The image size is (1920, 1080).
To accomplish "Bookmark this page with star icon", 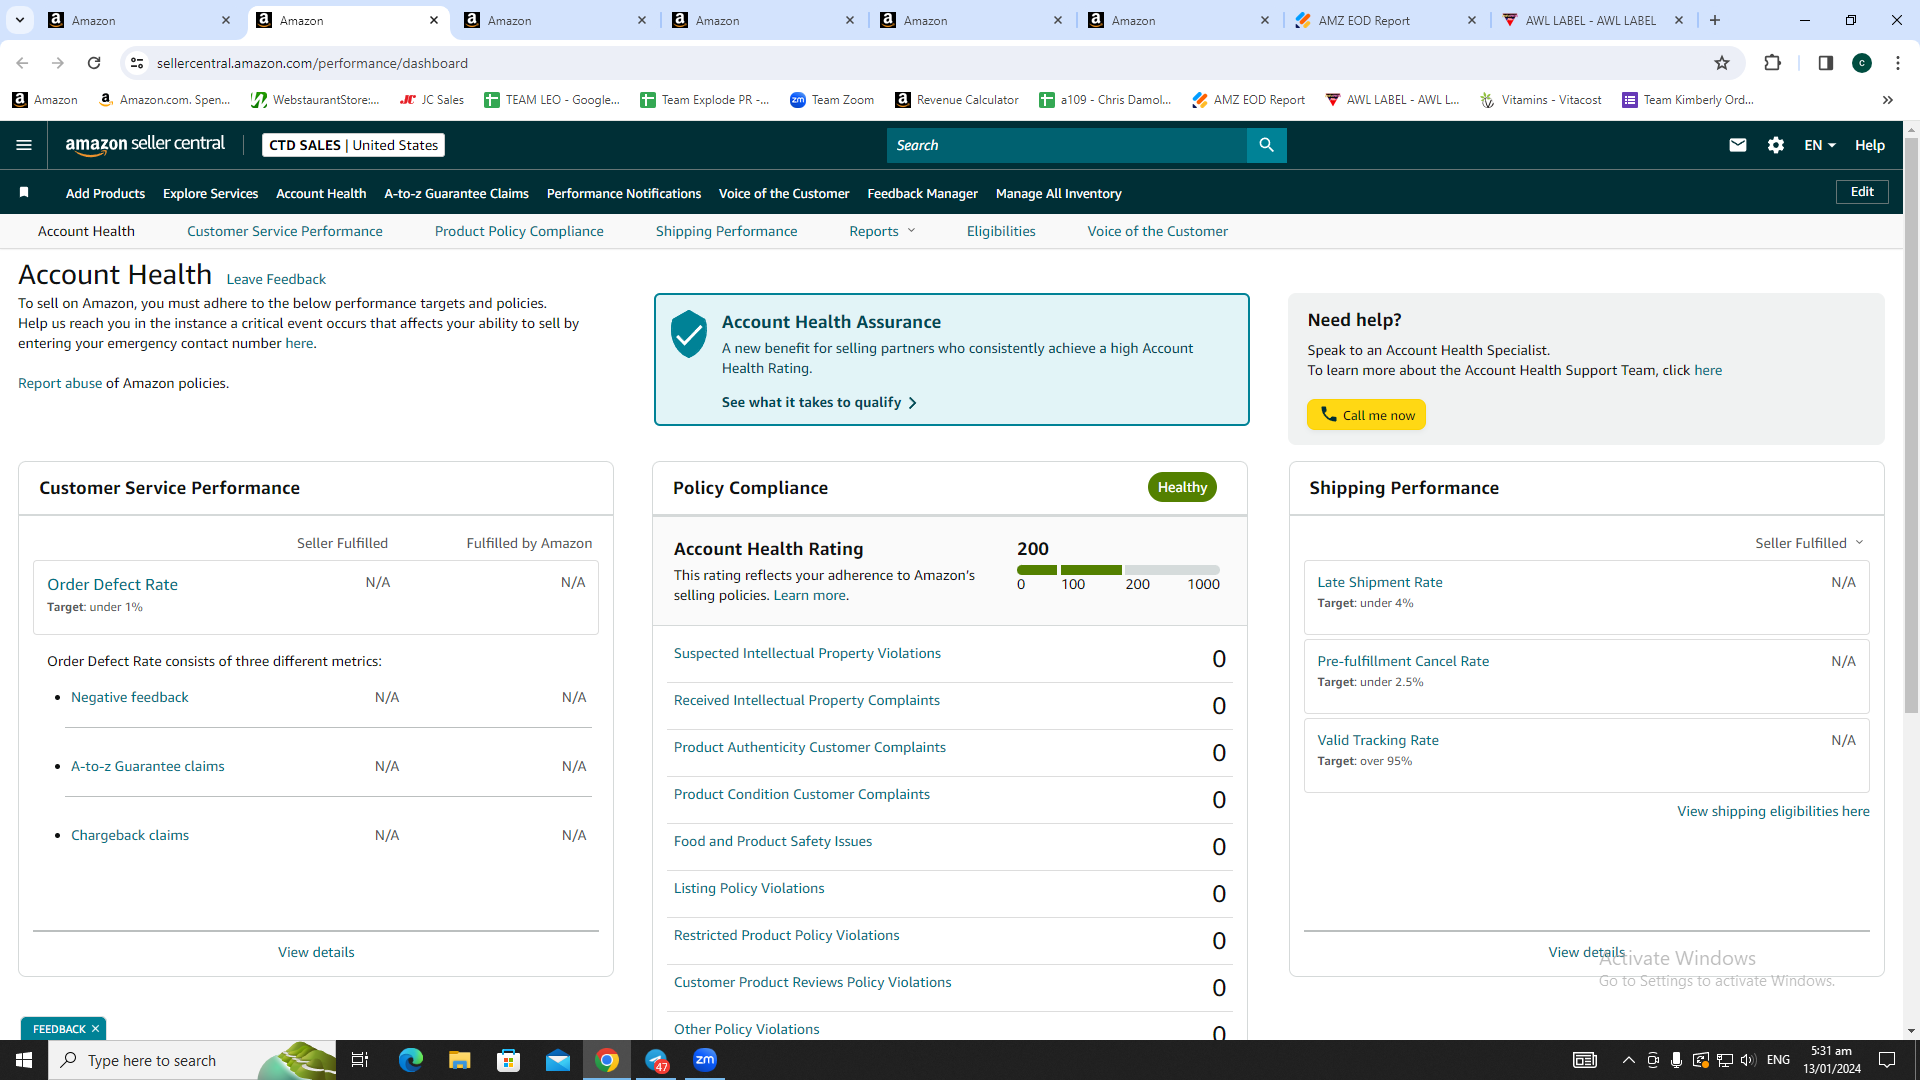I will coord(1722,63).
